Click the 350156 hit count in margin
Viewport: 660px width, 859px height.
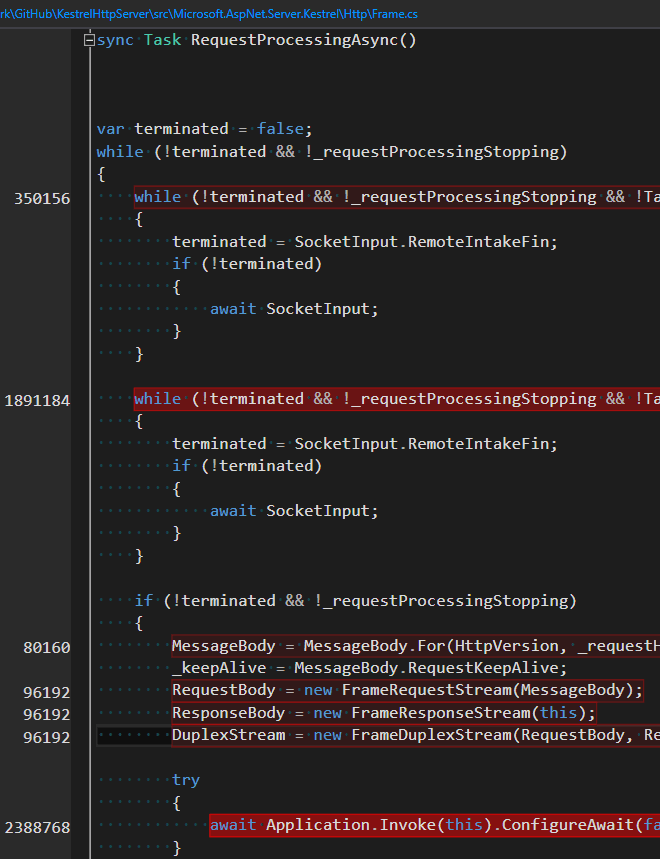point(42,199)
